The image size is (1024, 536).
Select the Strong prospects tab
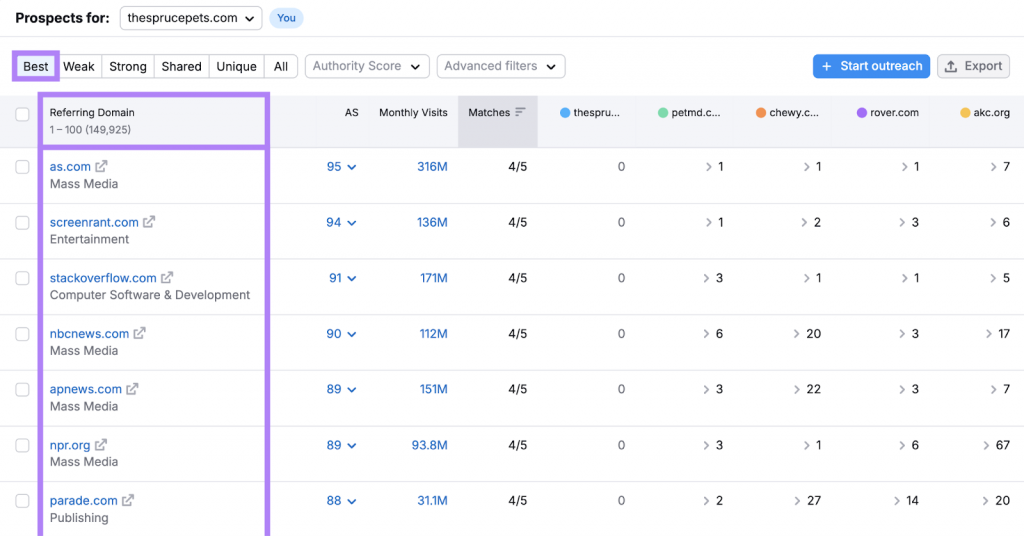click(x=128, y=66)
